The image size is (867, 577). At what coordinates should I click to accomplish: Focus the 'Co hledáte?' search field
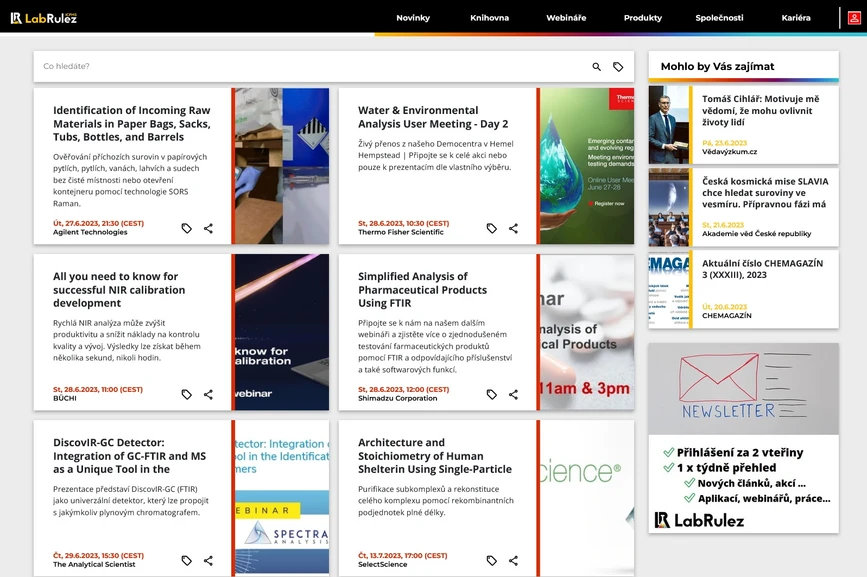point(310,66)
